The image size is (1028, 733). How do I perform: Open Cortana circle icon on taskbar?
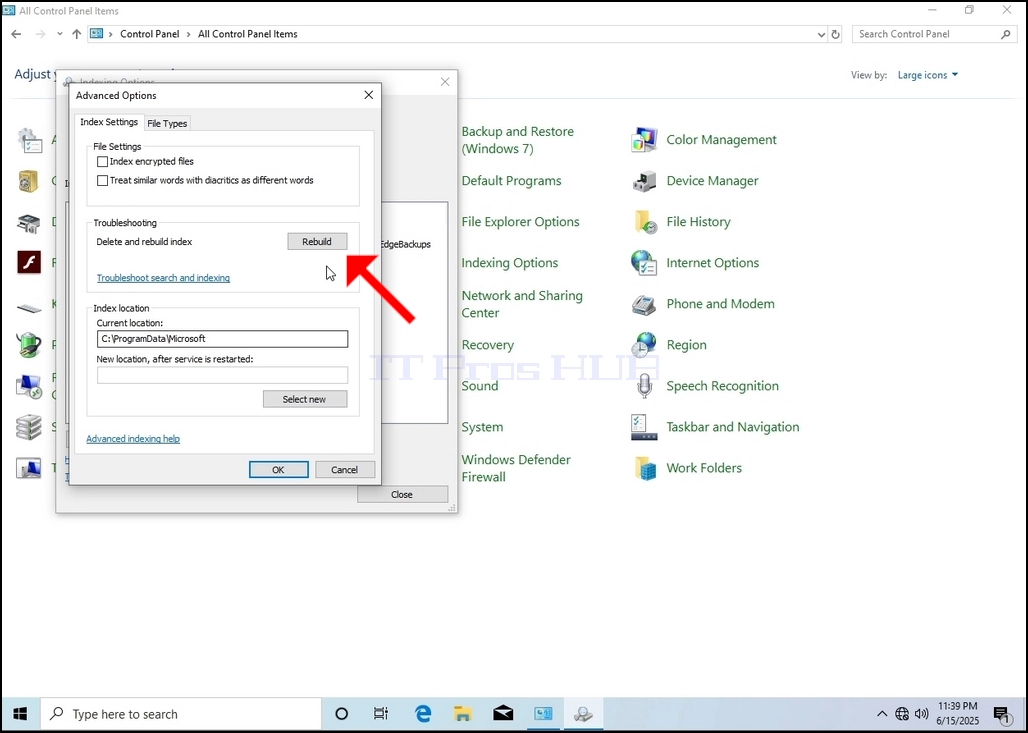click(342, 714)
